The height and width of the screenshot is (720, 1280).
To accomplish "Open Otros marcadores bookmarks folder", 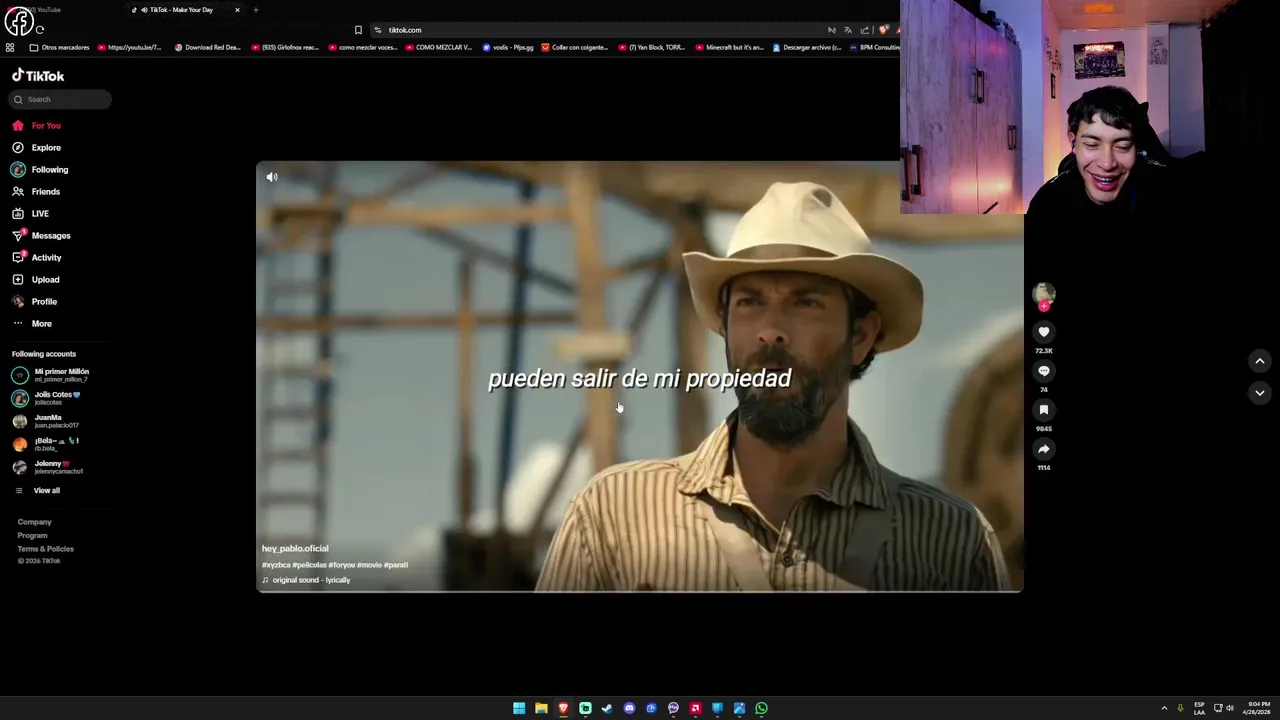I will [x=60, y=47].
